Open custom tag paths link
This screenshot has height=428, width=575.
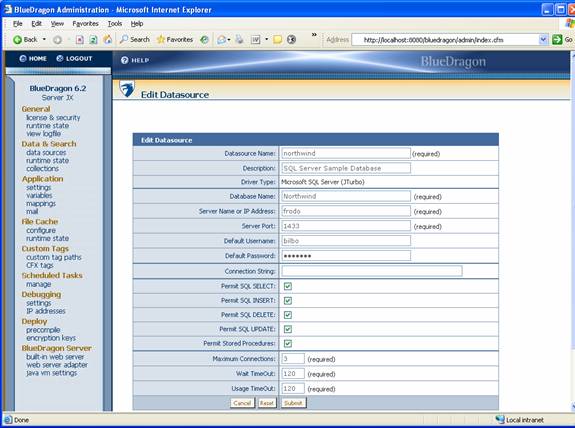[54, 257]
